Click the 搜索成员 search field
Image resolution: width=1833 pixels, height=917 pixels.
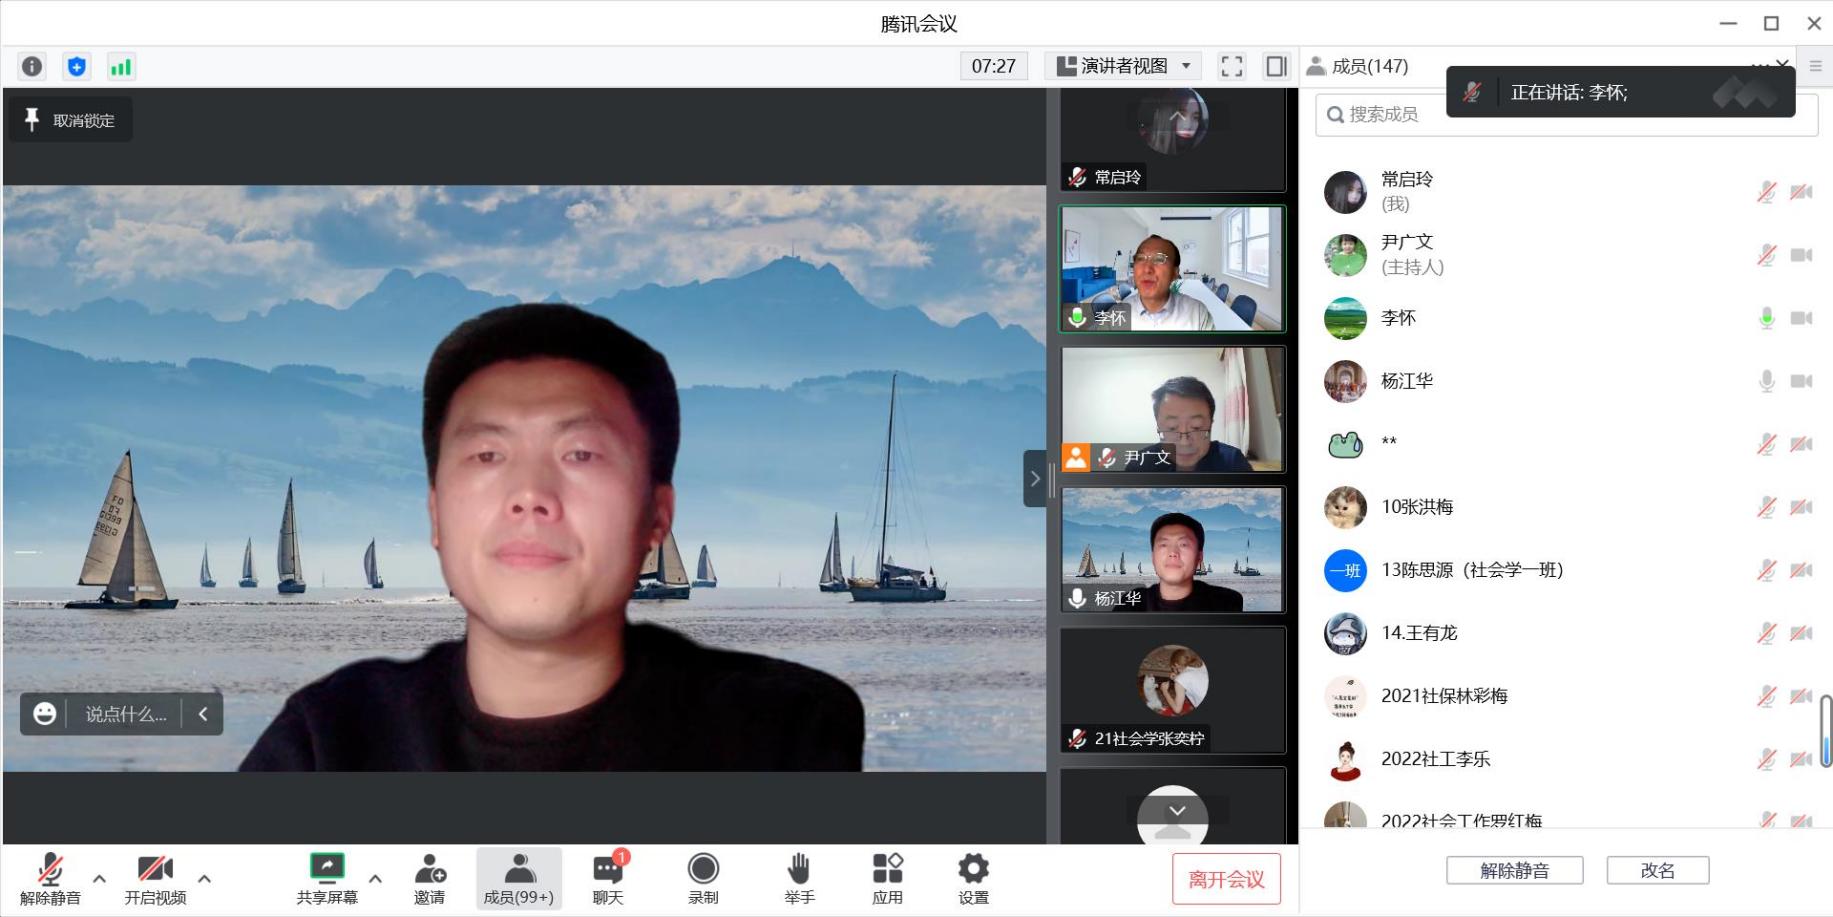tap(1382, 115)
